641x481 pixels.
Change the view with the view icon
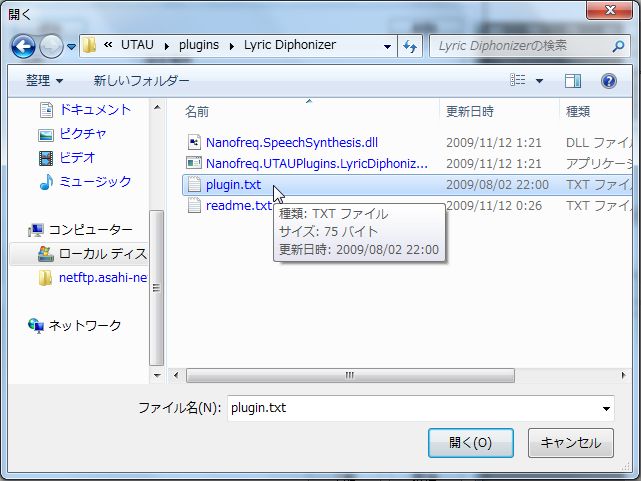(518, 80)
